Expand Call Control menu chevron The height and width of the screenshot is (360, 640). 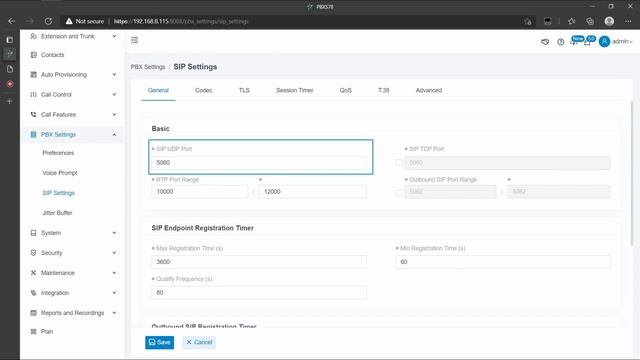[x=114, y=95]
